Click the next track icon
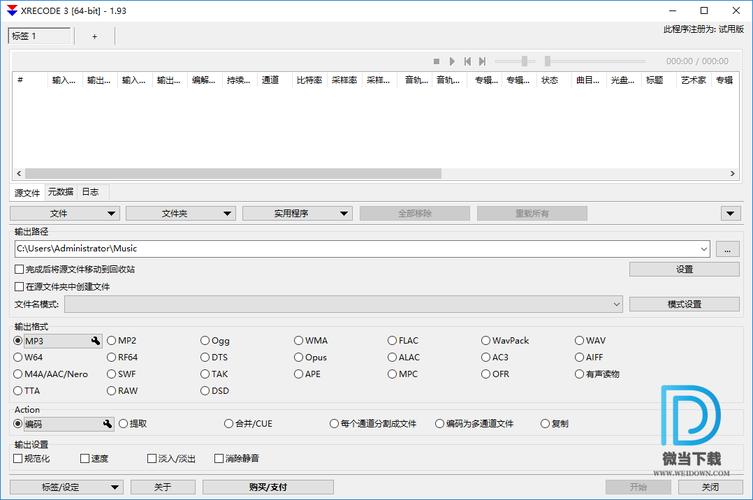The width and height of the screenshot is (753, 500). pyautogui.click(x=482, y=61)
